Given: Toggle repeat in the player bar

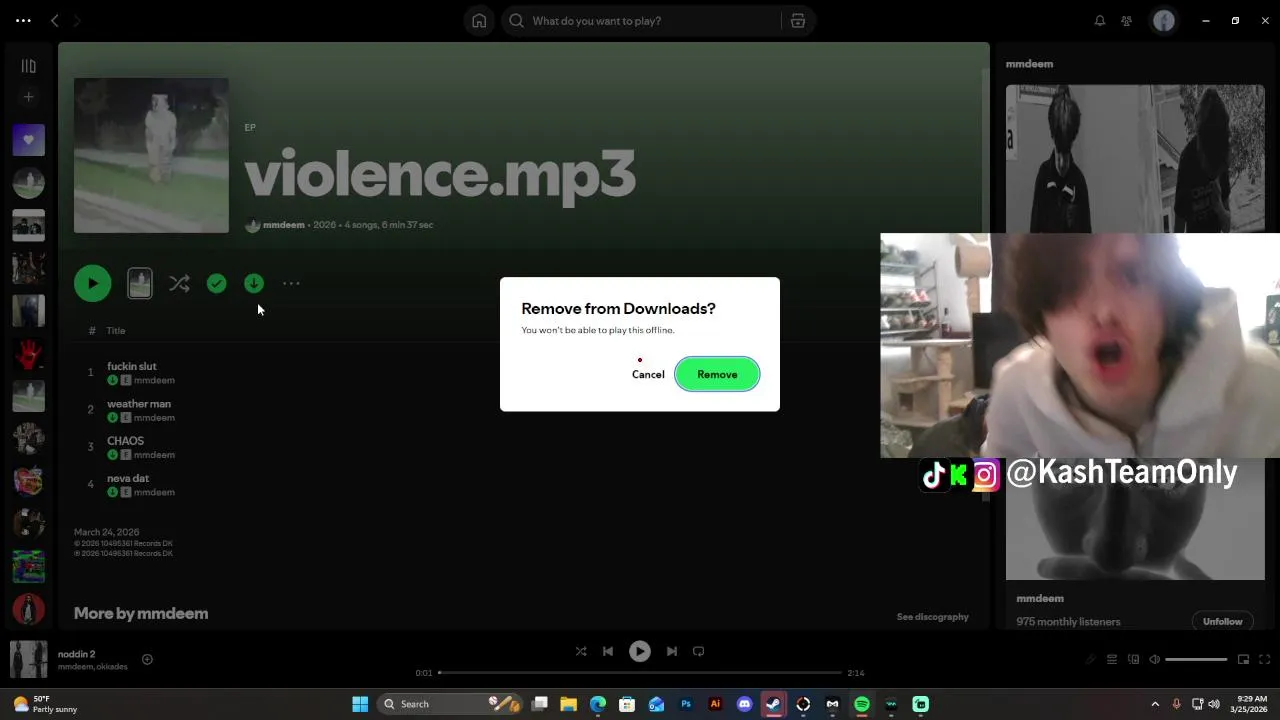Looking at the screenshot, I should [699, 651].
